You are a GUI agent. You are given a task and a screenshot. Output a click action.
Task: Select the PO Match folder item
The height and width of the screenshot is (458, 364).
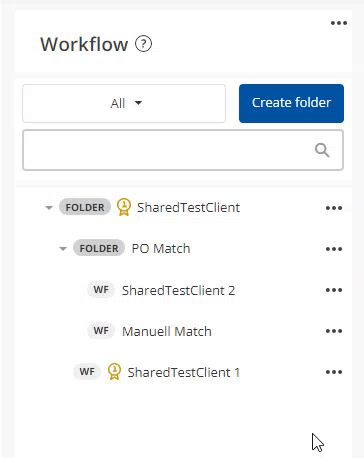pyautogui.click(x=161, y=249)
